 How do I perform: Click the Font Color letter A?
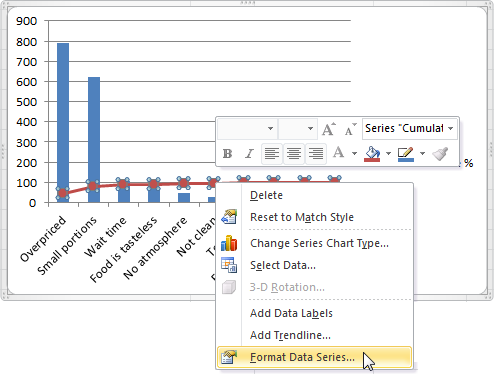coord(338,153)
